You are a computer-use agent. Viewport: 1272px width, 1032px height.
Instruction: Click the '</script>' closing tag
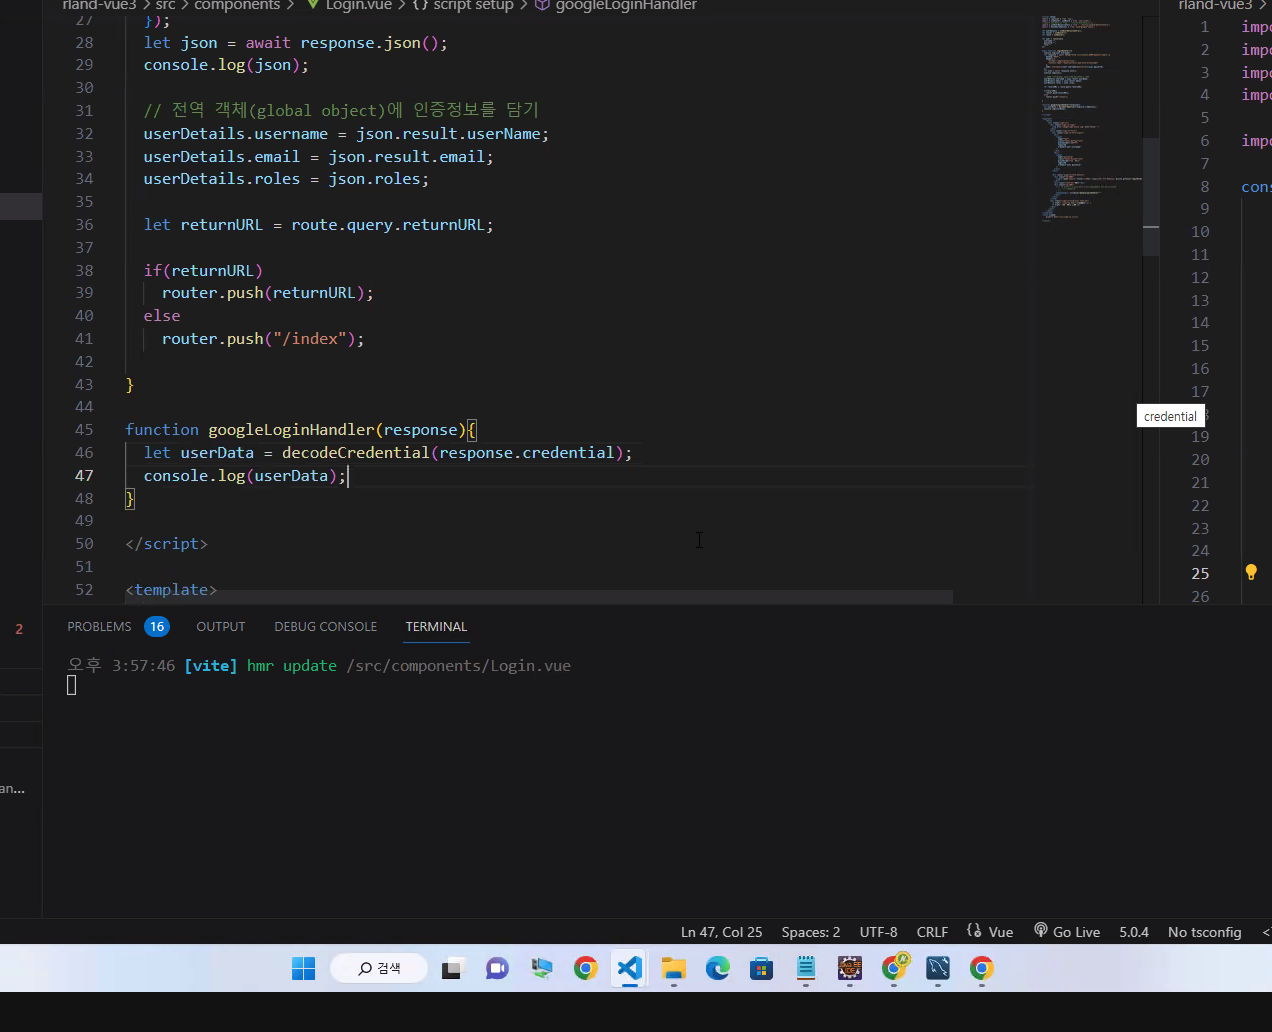[166, 543]
